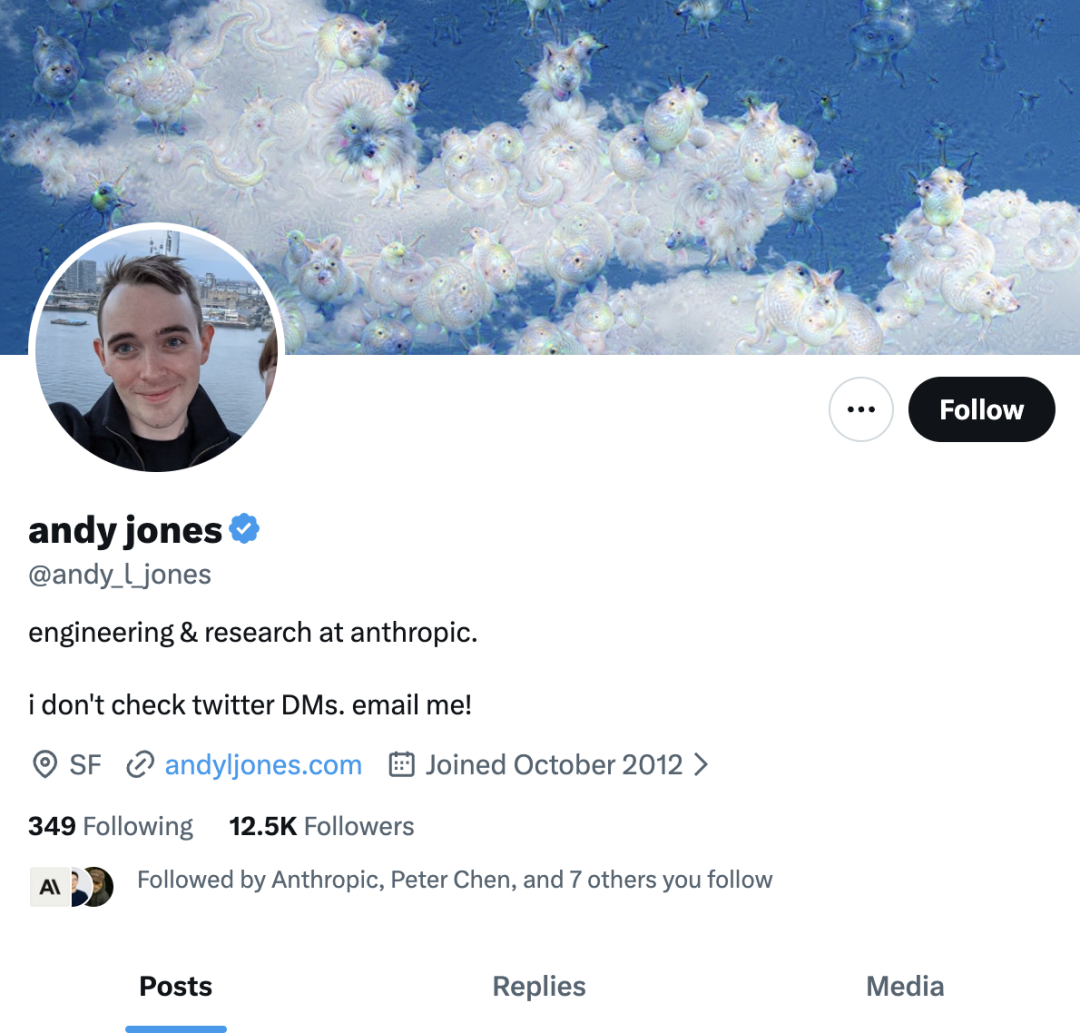Click the Anthropic logo follower avatar

click(x=50, y=886)
